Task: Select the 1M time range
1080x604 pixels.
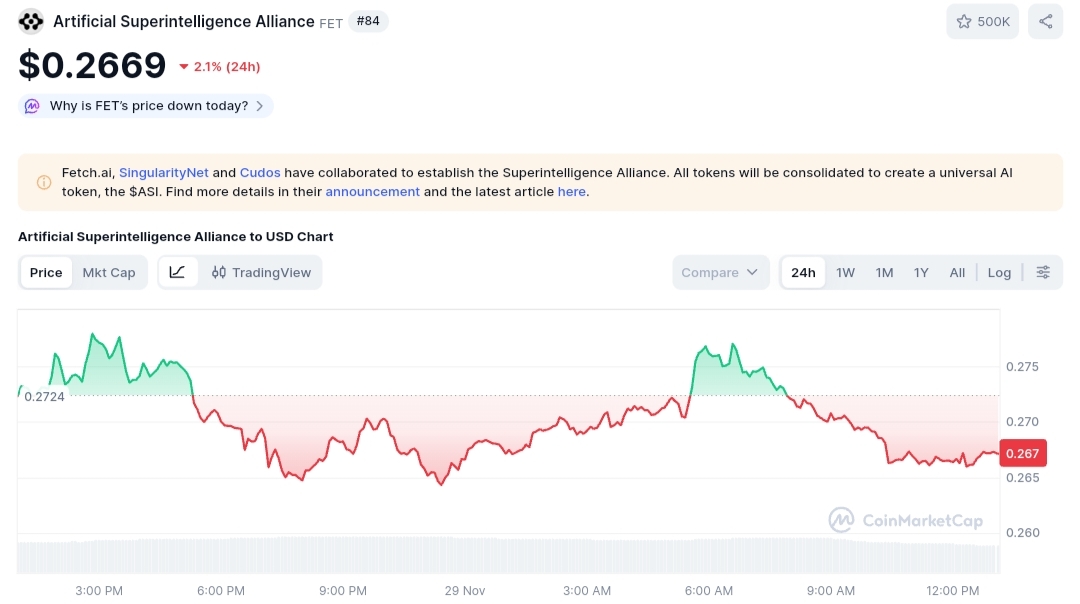Action: pos(884,273)
